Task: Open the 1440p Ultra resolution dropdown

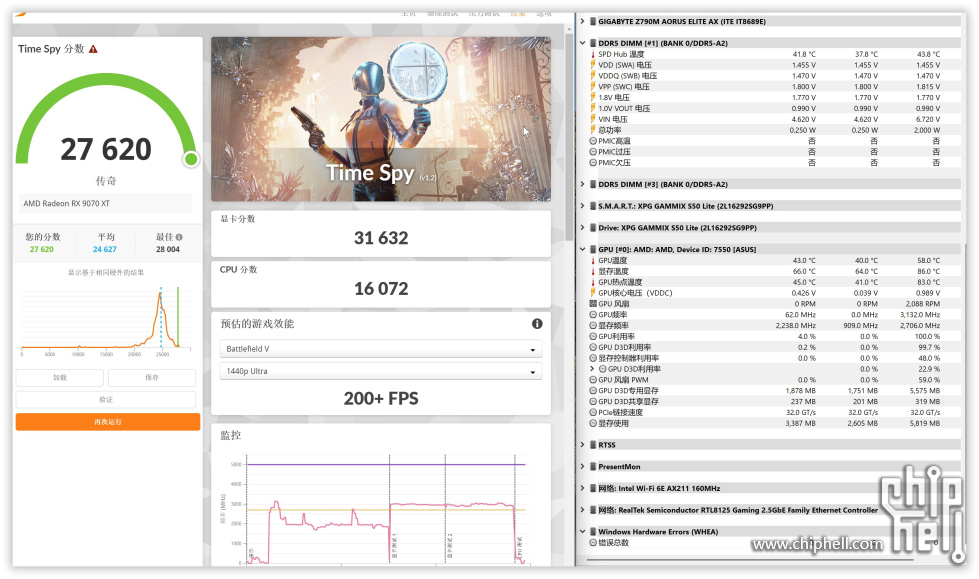Action: pos(380,372)
